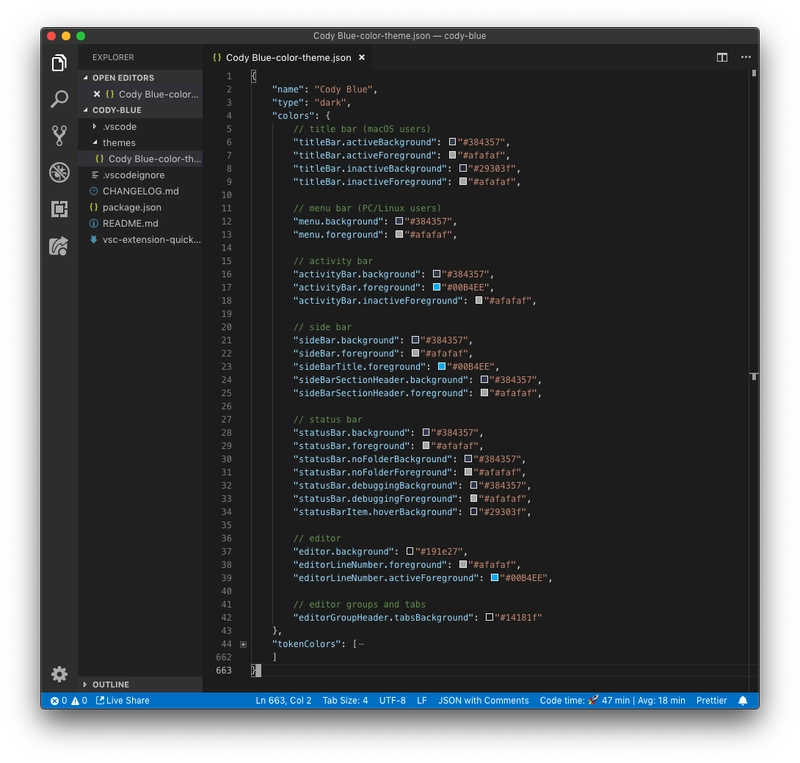Click activityBar.foreground blue swatch on line 17
This screenshot has width=800, height=763.
pos(436,287)
